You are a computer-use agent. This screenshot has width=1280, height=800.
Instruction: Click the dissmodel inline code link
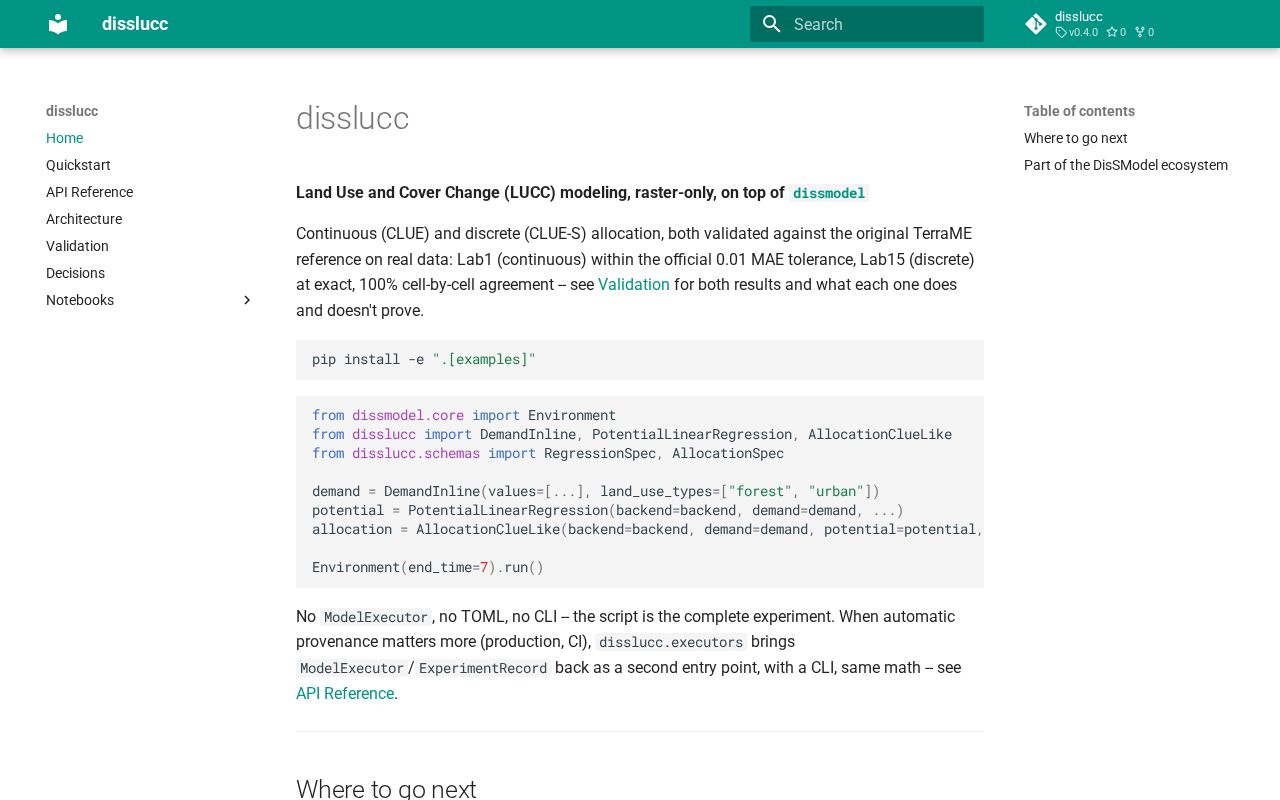point(829,193)
